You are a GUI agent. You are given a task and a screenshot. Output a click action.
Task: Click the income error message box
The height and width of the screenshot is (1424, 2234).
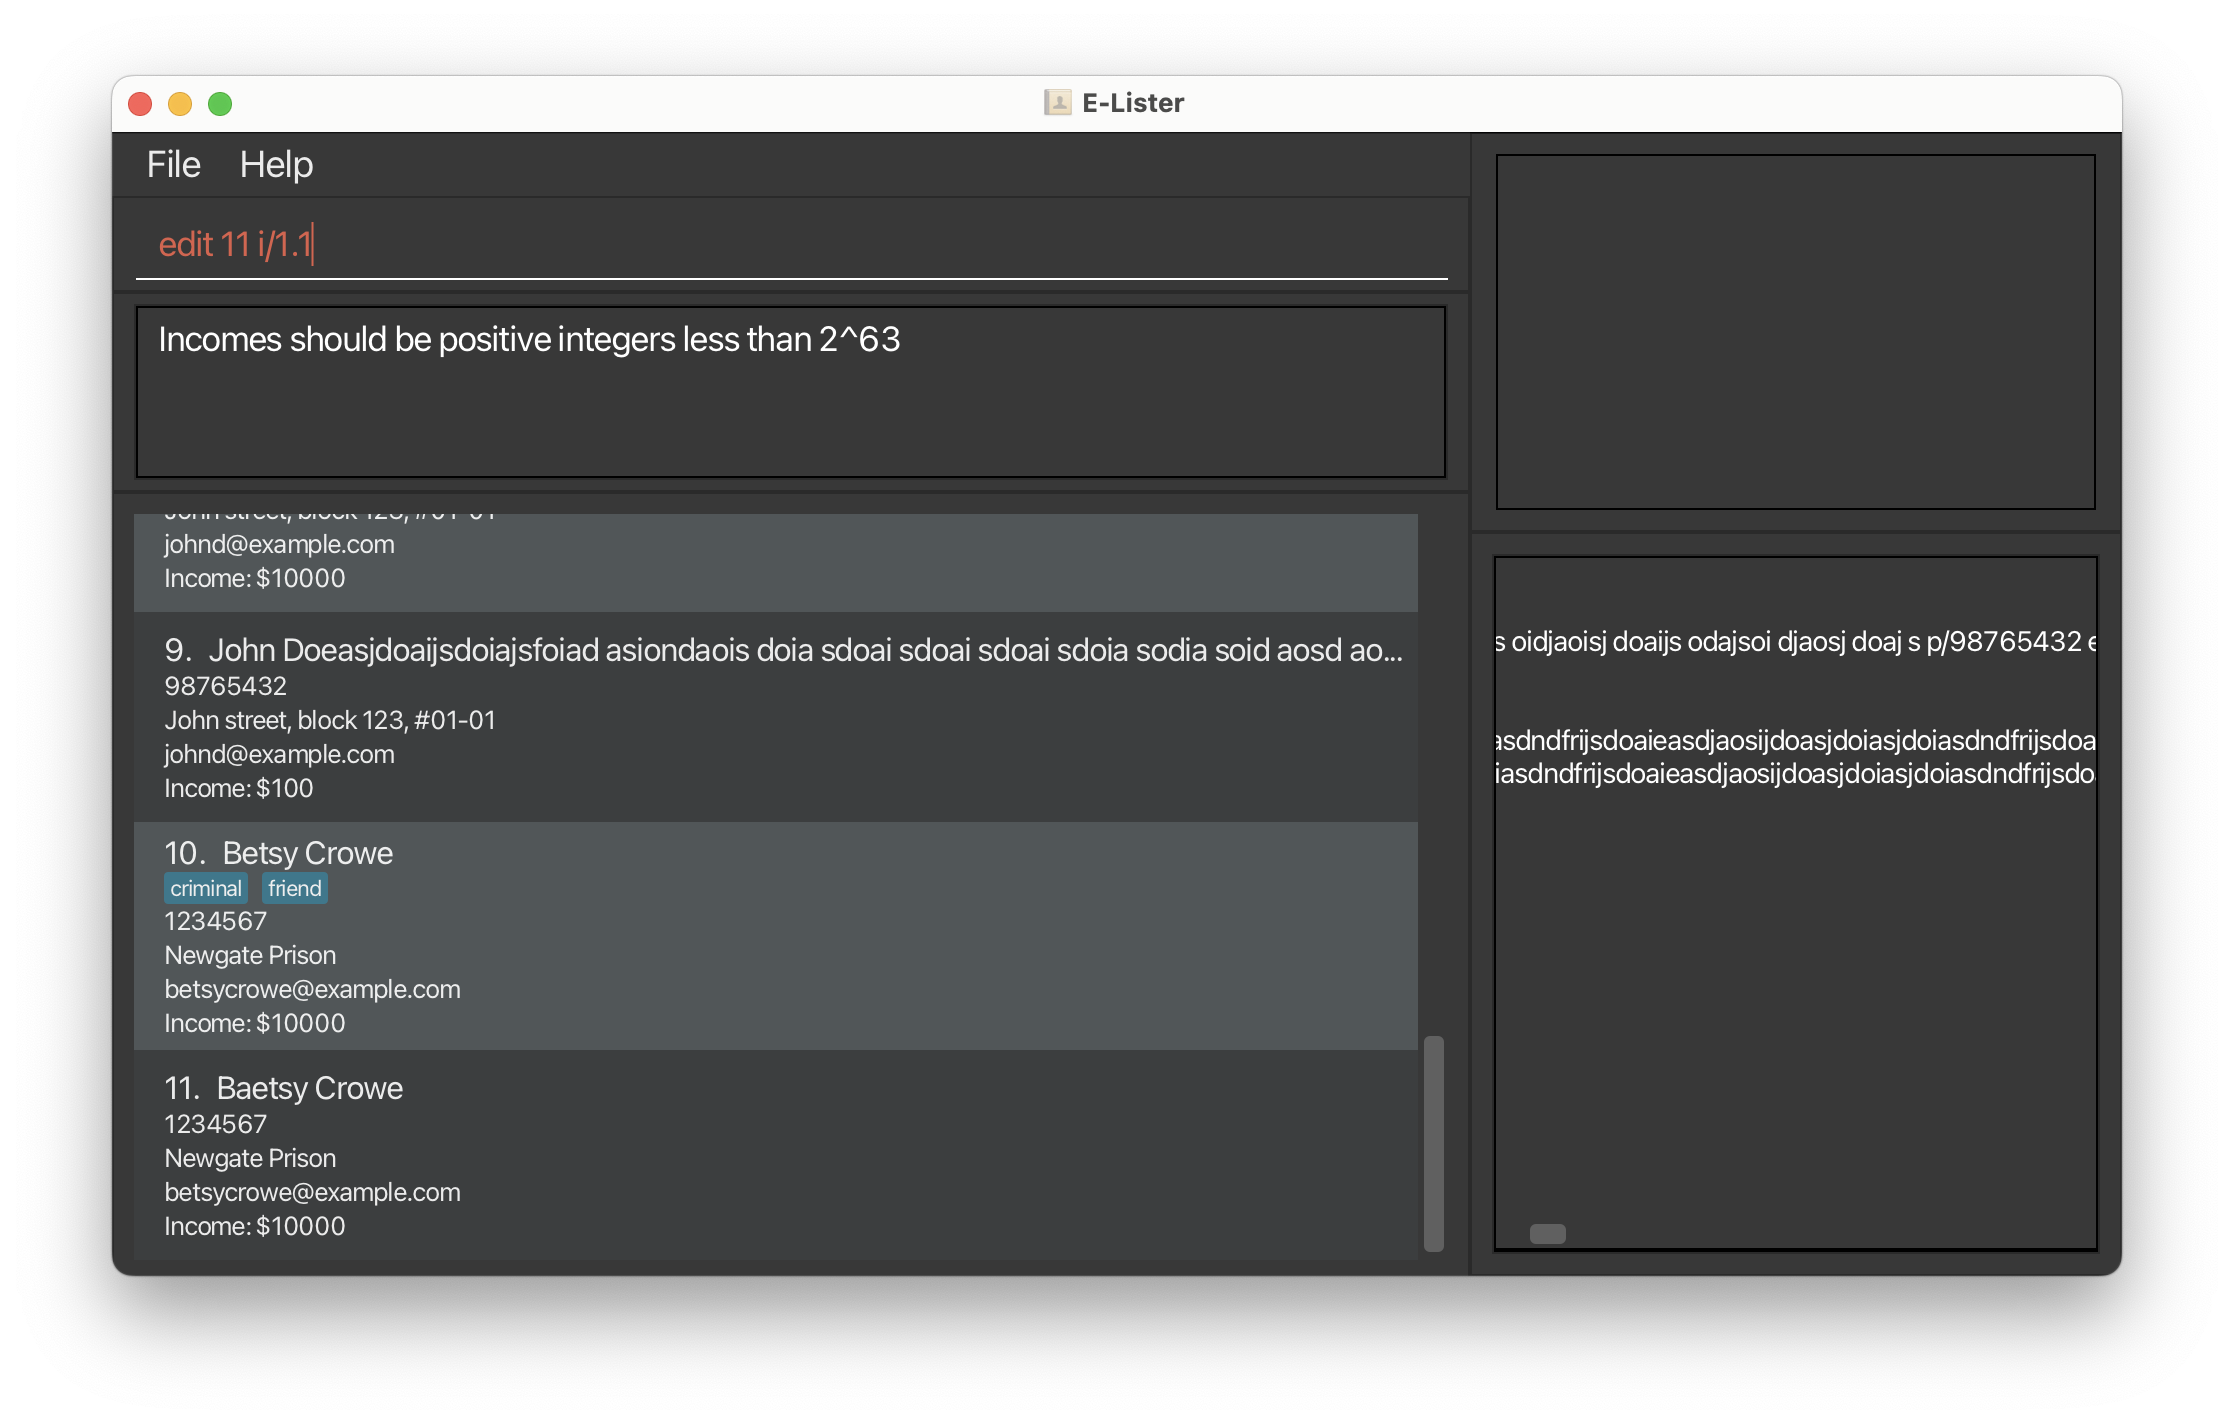790,392
